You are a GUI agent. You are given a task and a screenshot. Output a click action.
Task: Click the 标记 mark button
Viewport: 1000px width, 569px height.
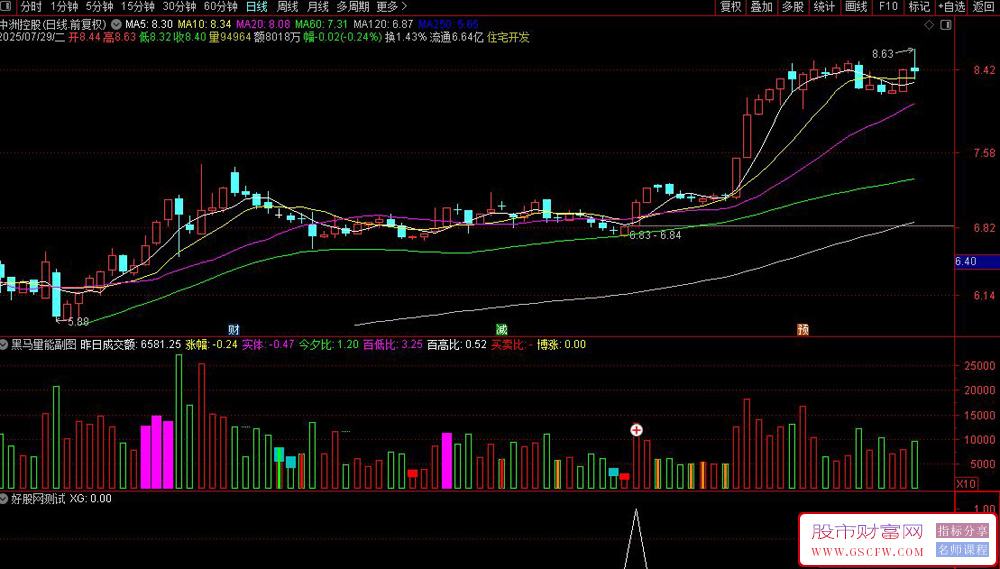[919, 7]
